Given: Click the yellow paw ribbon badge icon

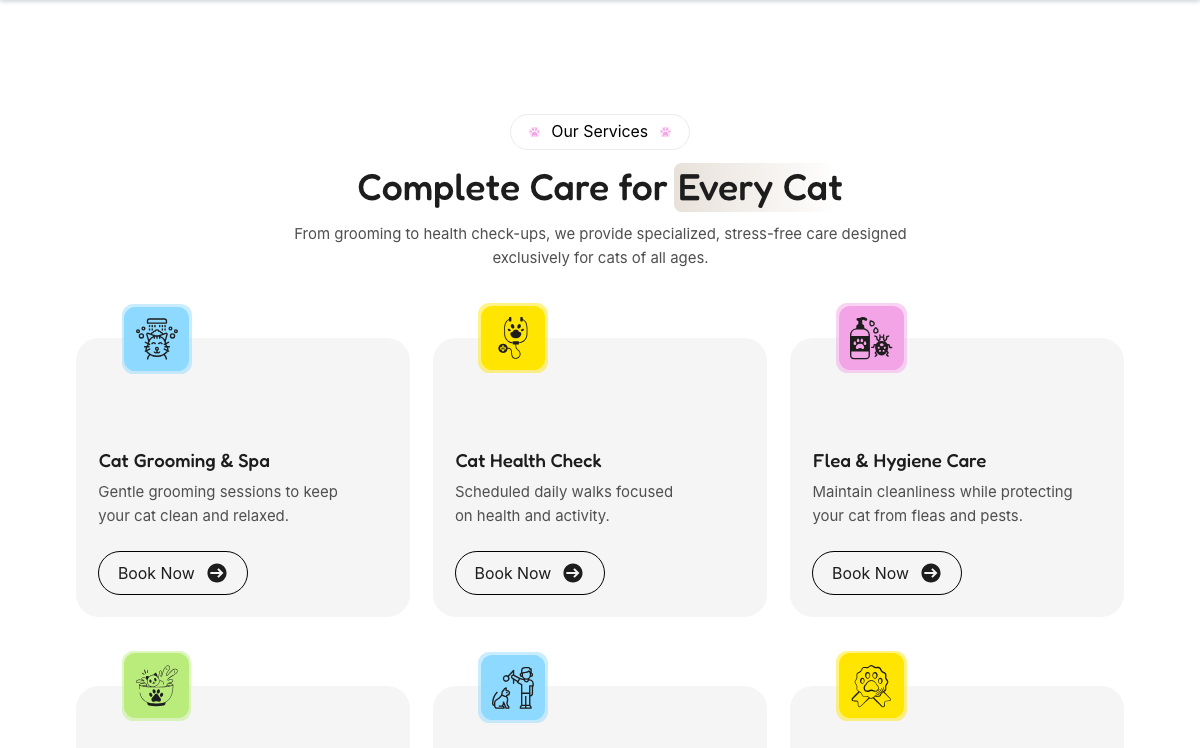Looking at the screenshot, I should pos(871,686).
